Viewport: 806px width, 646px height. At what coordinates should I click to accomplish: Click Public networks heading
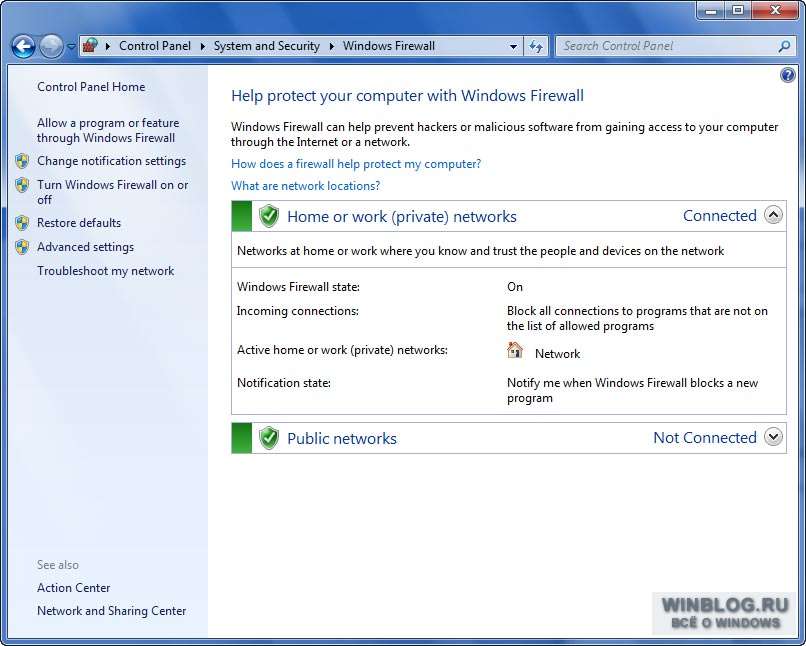(x=342, y=438)
